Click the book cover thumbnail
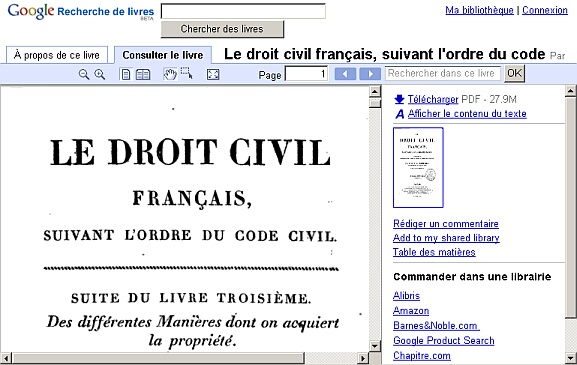The image size is (577, 365). coord(418,167)
